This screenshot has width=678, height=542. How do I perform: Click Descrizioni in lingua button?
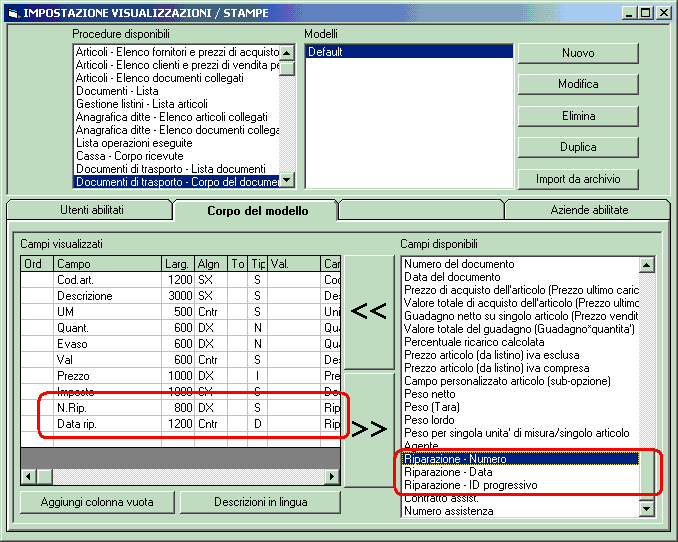(260, 502)
